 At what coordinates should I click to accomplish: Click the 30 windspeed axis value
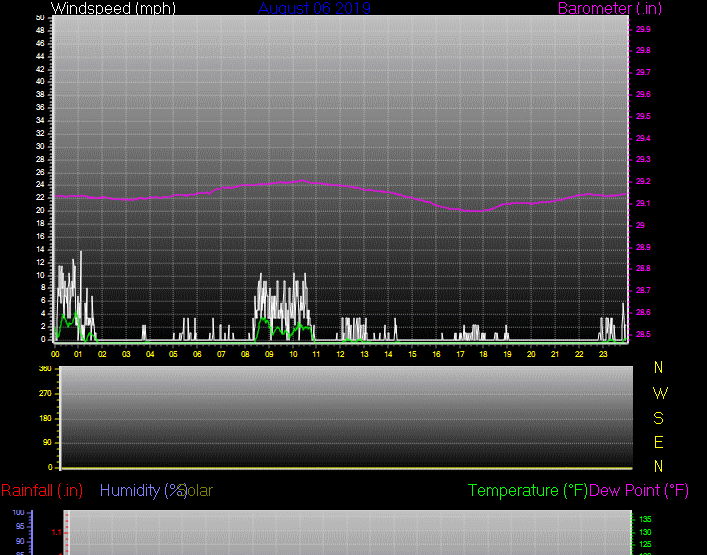coord(40,146)
